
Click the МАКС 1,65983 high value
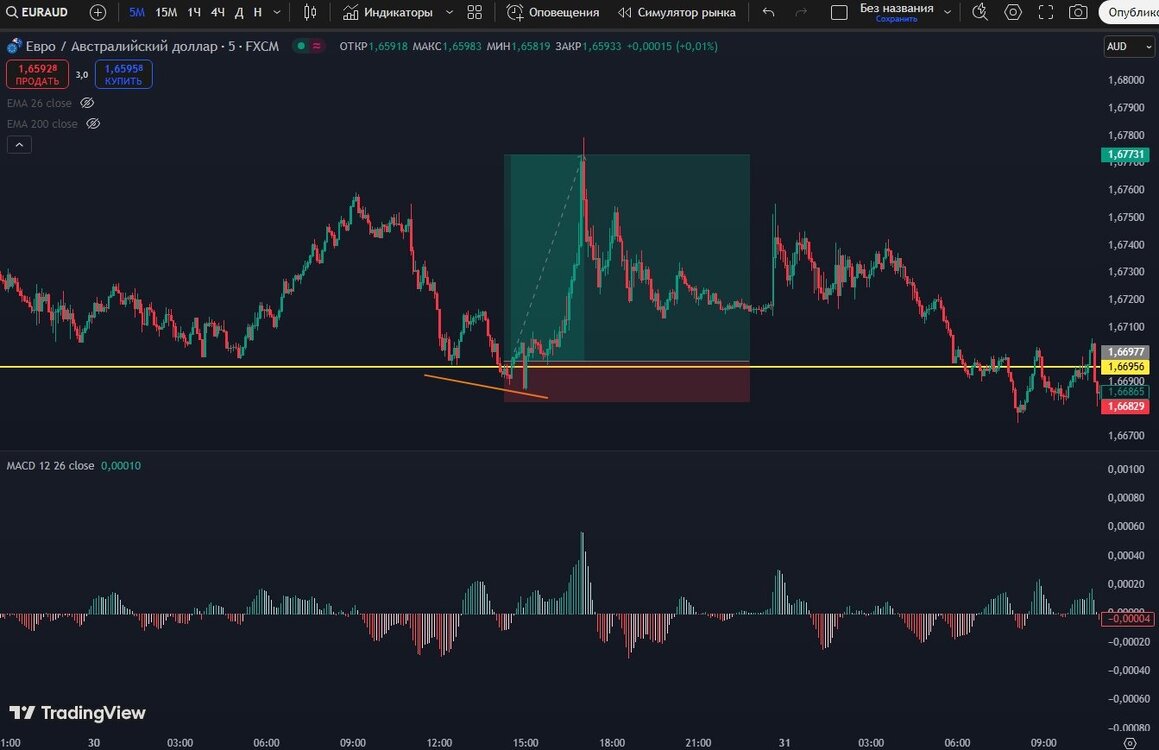446,46
